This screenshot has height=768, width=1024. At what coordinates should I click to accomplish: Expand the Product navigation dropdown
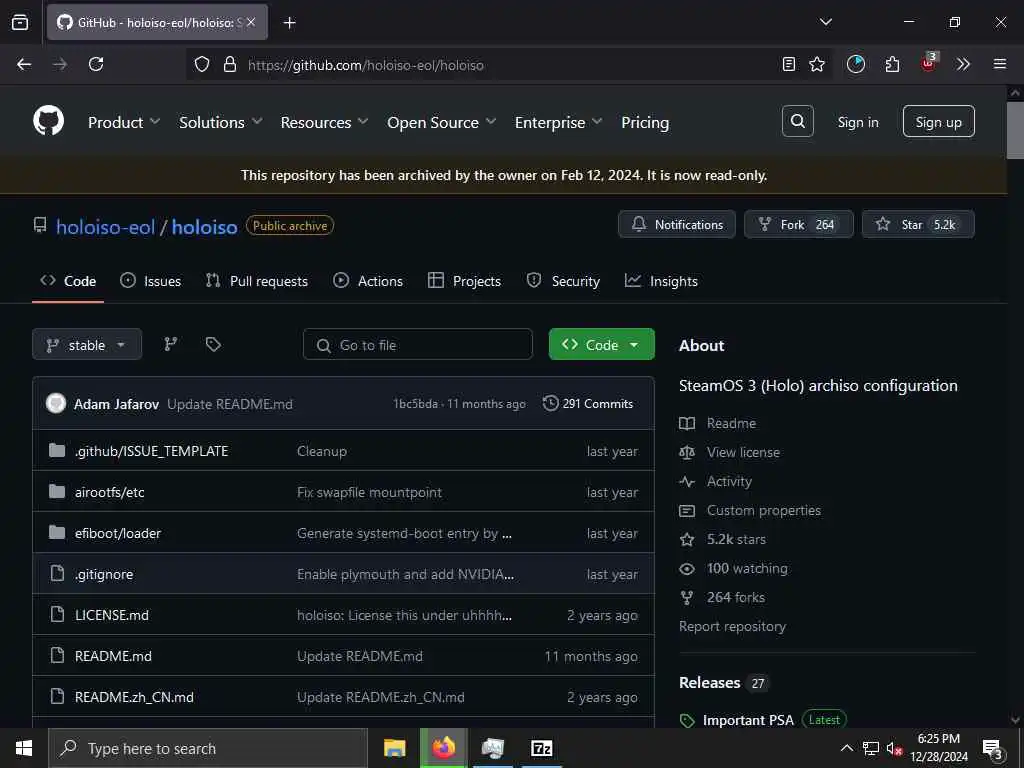click(124, 122)
